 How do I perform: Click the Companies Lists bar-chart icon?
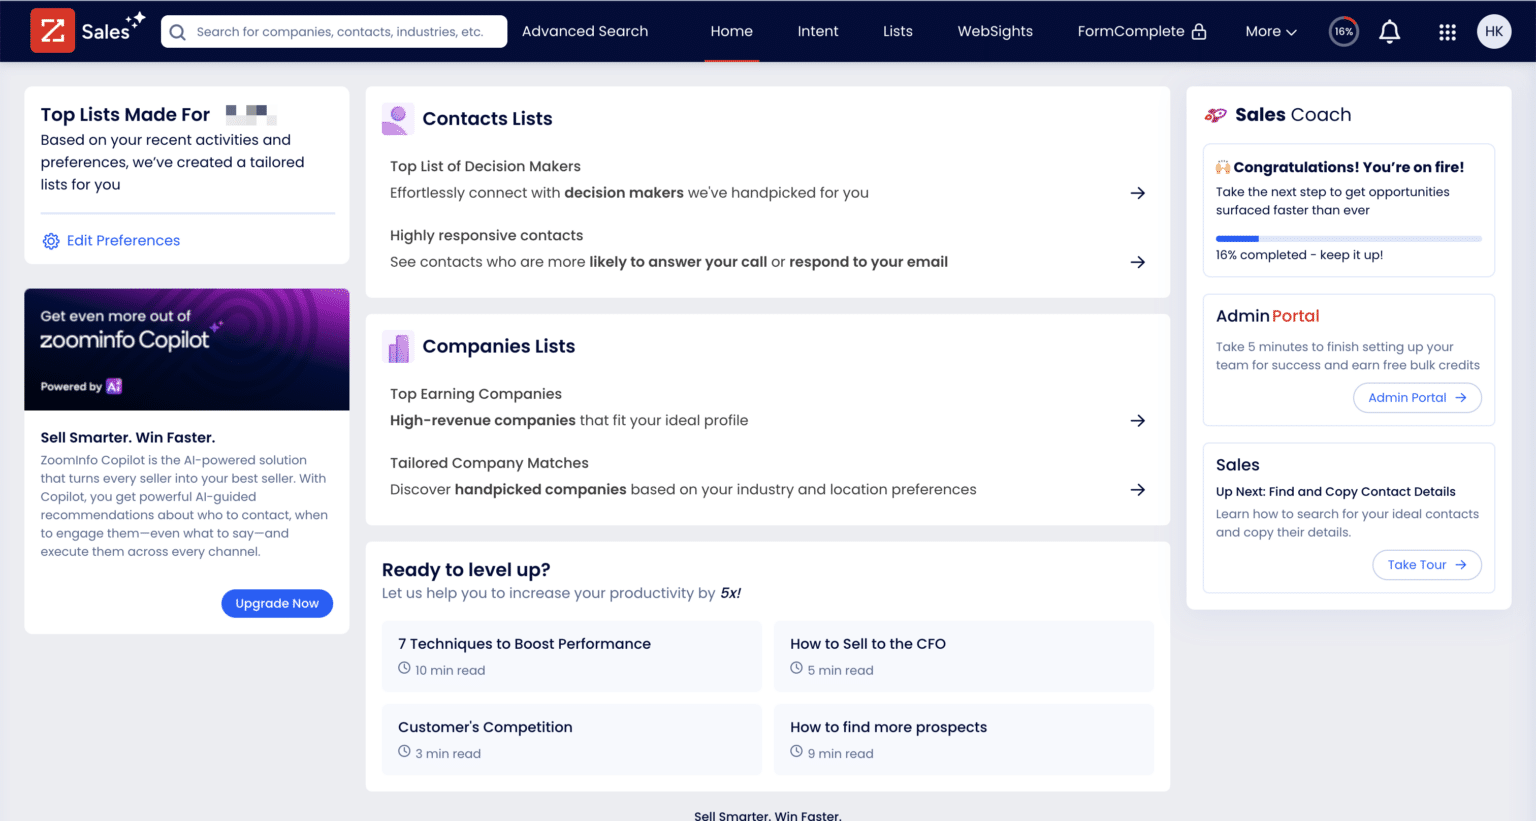[x=397, y=346]
